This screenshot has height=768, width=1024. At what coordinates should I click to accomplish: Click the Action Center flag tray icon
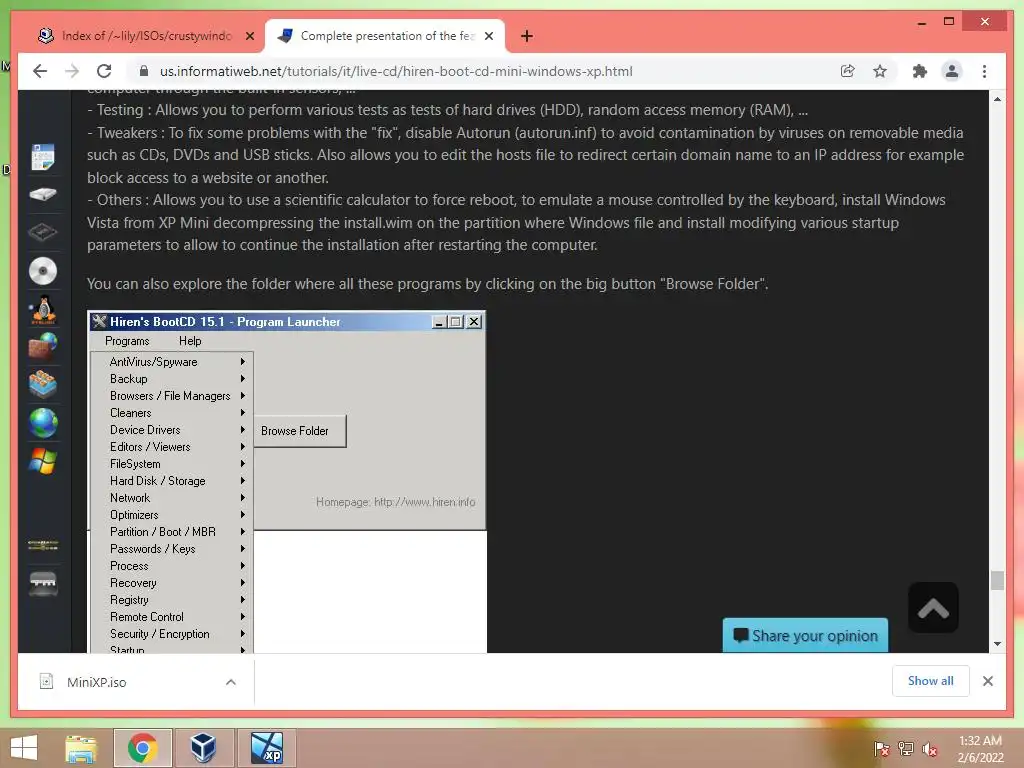[x=882, y=749]
